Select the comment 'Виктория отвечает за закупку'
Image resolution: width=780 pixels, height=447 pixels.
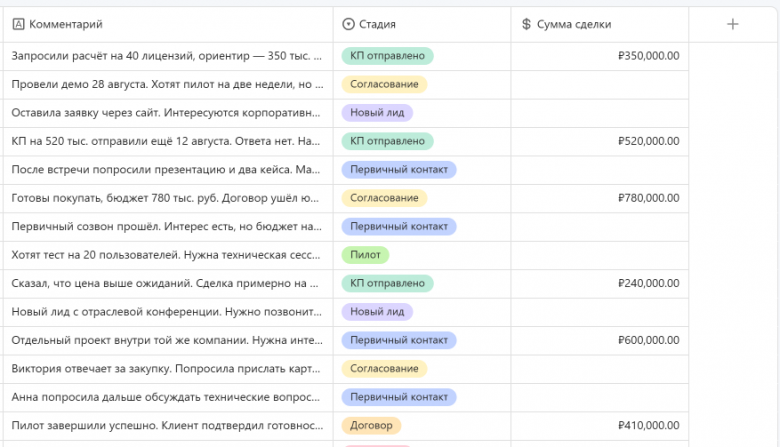tap(168, 368)
